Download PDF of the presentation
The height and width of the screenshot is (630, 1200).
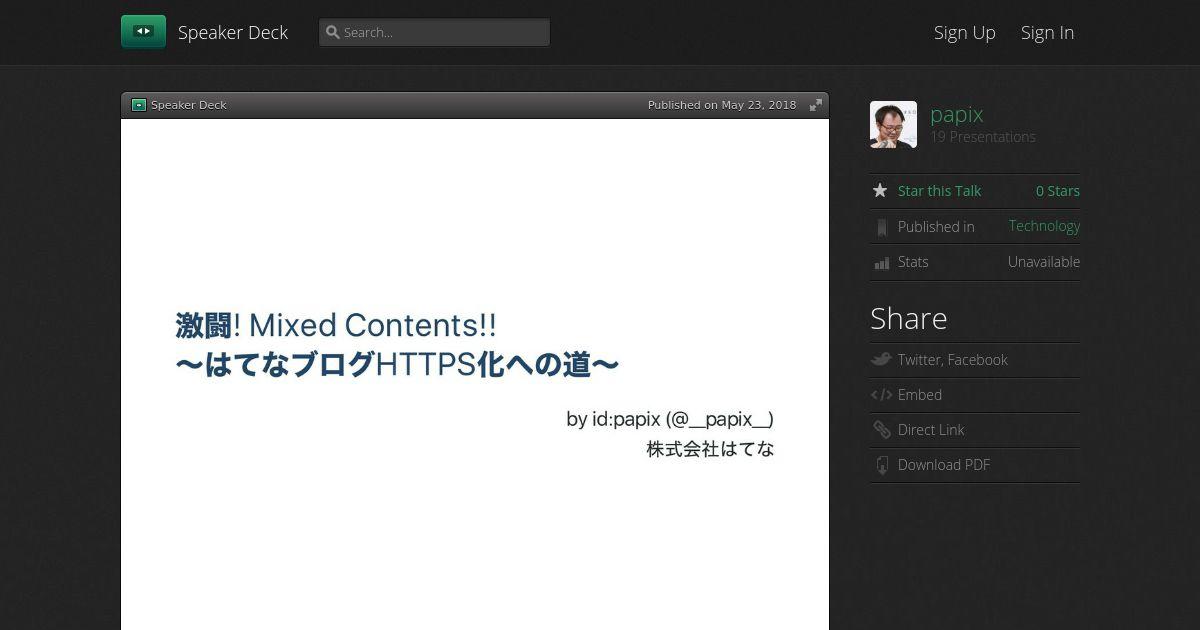click(944, 465)
